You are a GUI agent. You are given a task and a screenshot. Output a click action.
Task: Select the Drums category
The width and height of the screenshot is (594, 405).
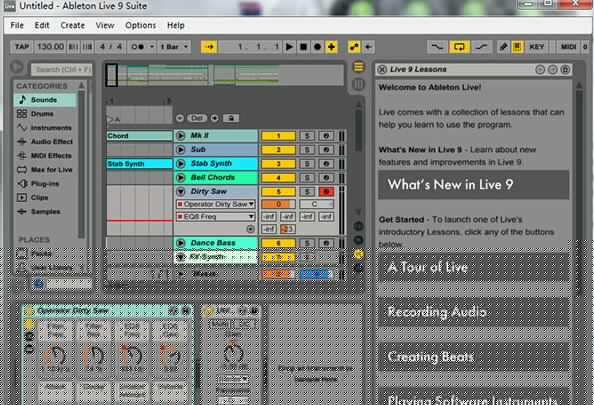[45, 114]
